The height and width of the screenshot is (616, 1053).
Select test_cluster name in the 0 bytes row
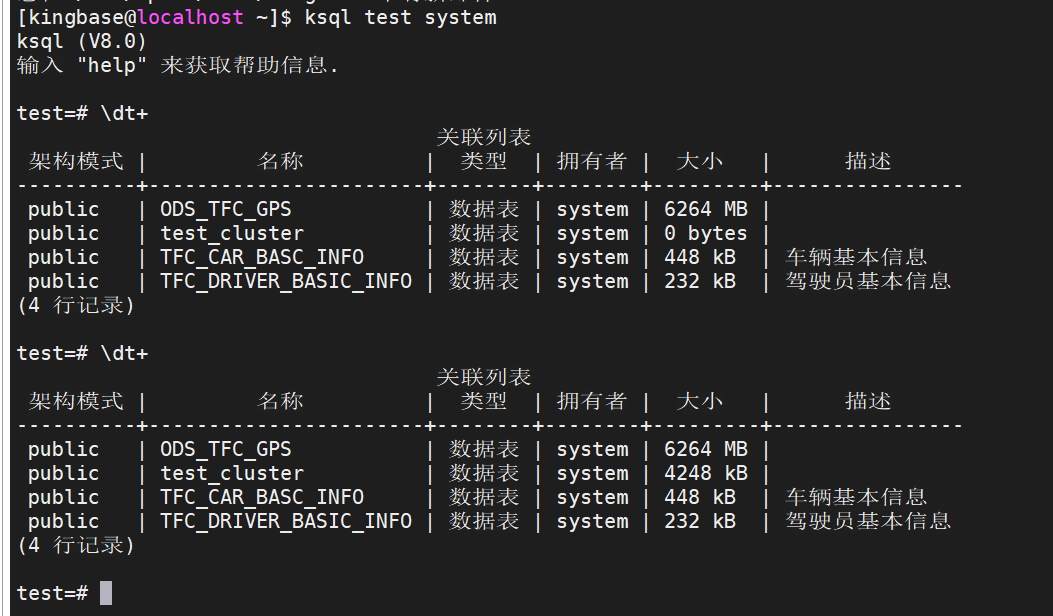tap(232, 233)
